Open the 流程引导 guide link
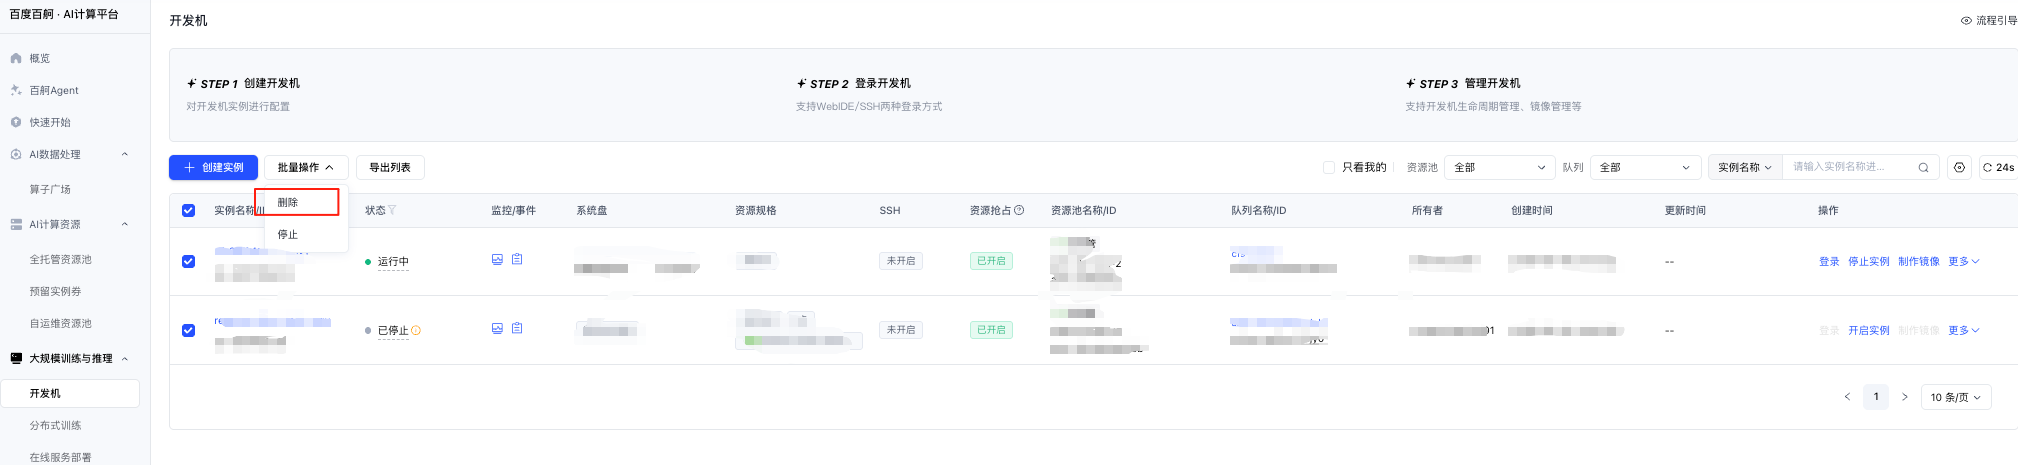 1989,20
